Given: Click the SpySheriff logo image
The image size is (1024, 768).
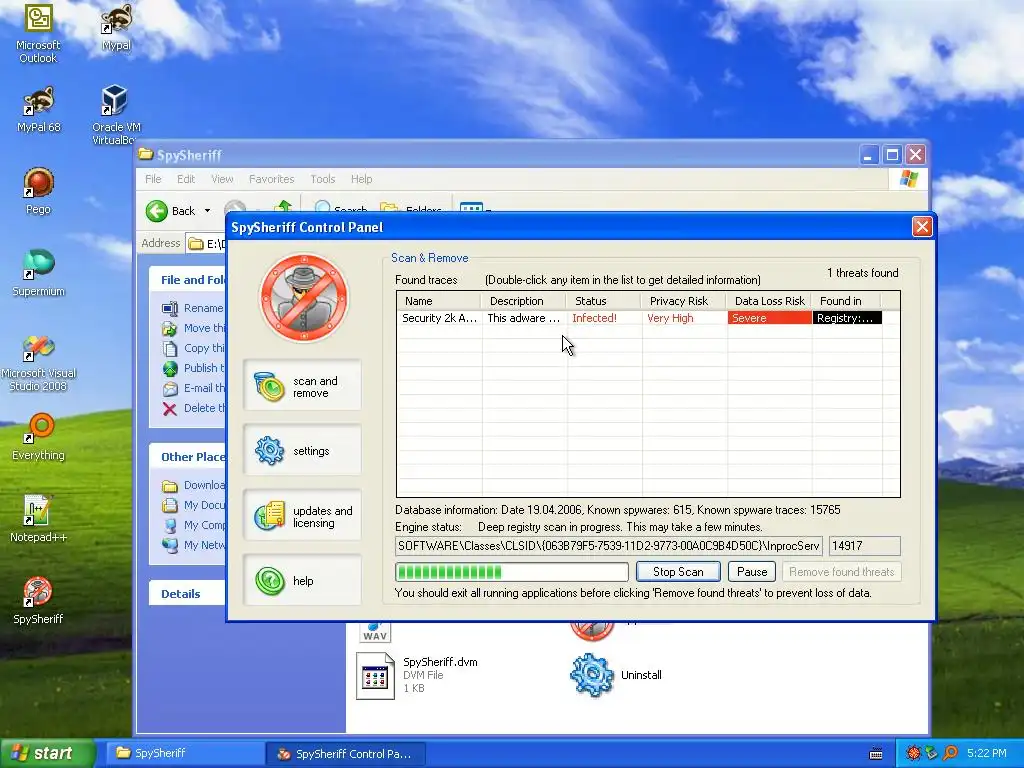Looking at the screenshot, I should 304,298.
